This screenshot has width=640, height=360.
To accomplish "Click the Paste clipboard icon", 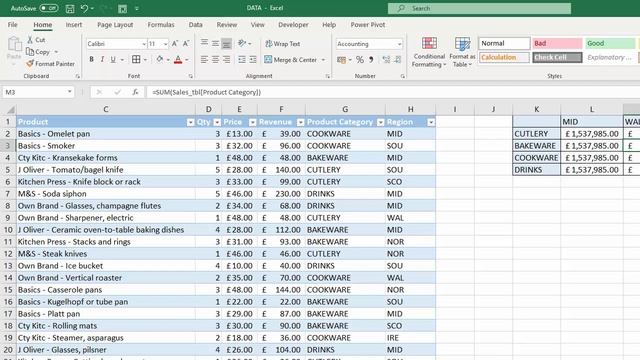I will click(x=14, y=45).
